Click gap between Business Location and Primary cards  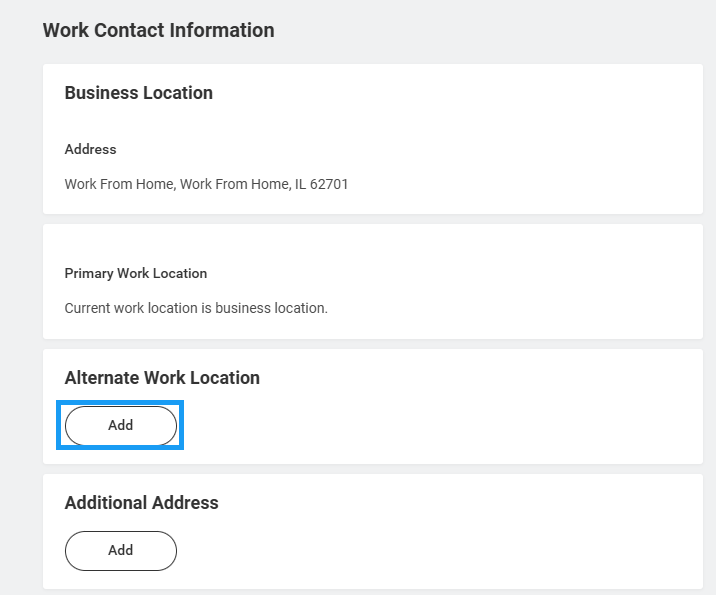coord(372,219)
